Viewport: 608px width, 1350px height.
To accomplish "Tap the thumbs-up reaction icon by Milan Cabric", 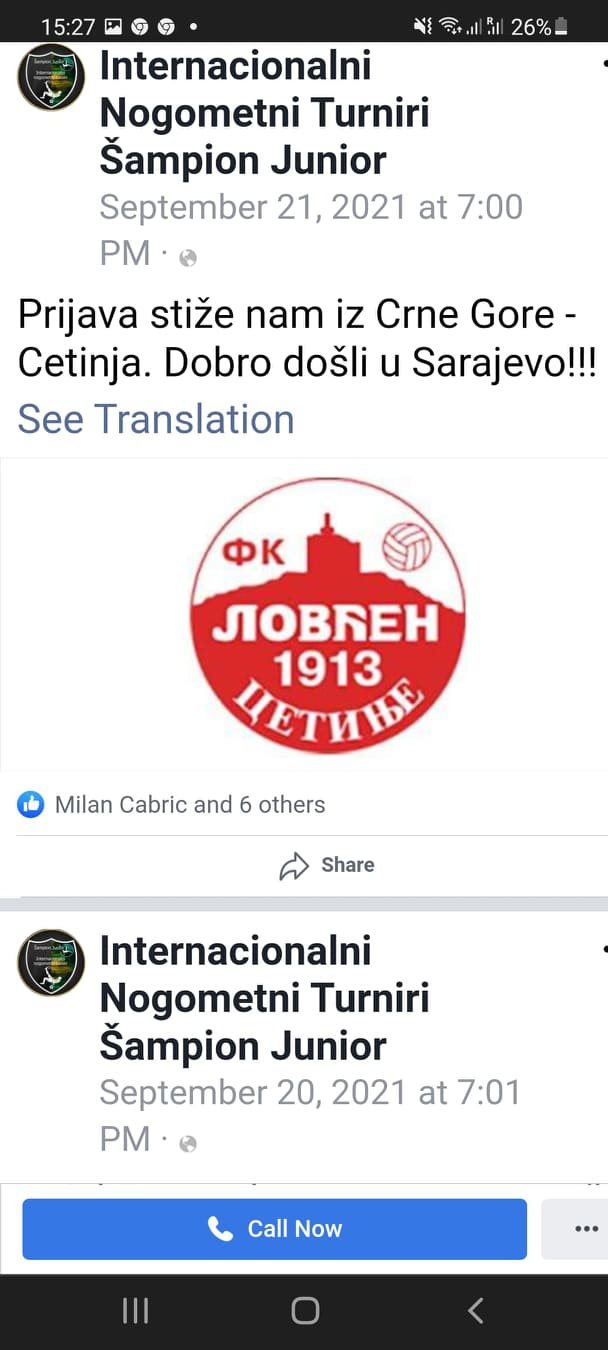I will [31, 804].
